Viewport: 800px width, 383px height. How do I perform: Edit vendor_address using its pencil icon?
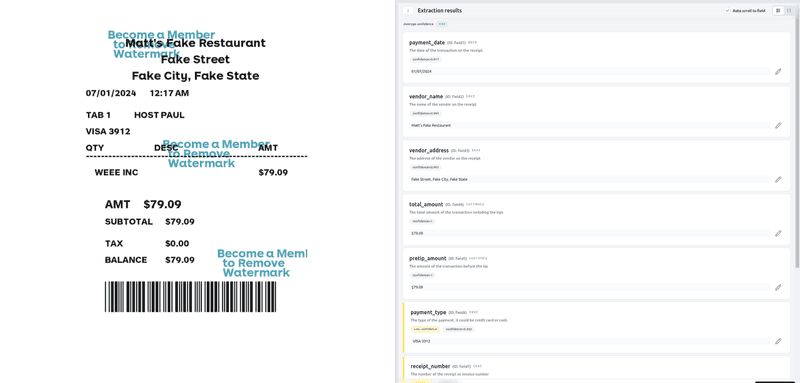tap(778, 180)
